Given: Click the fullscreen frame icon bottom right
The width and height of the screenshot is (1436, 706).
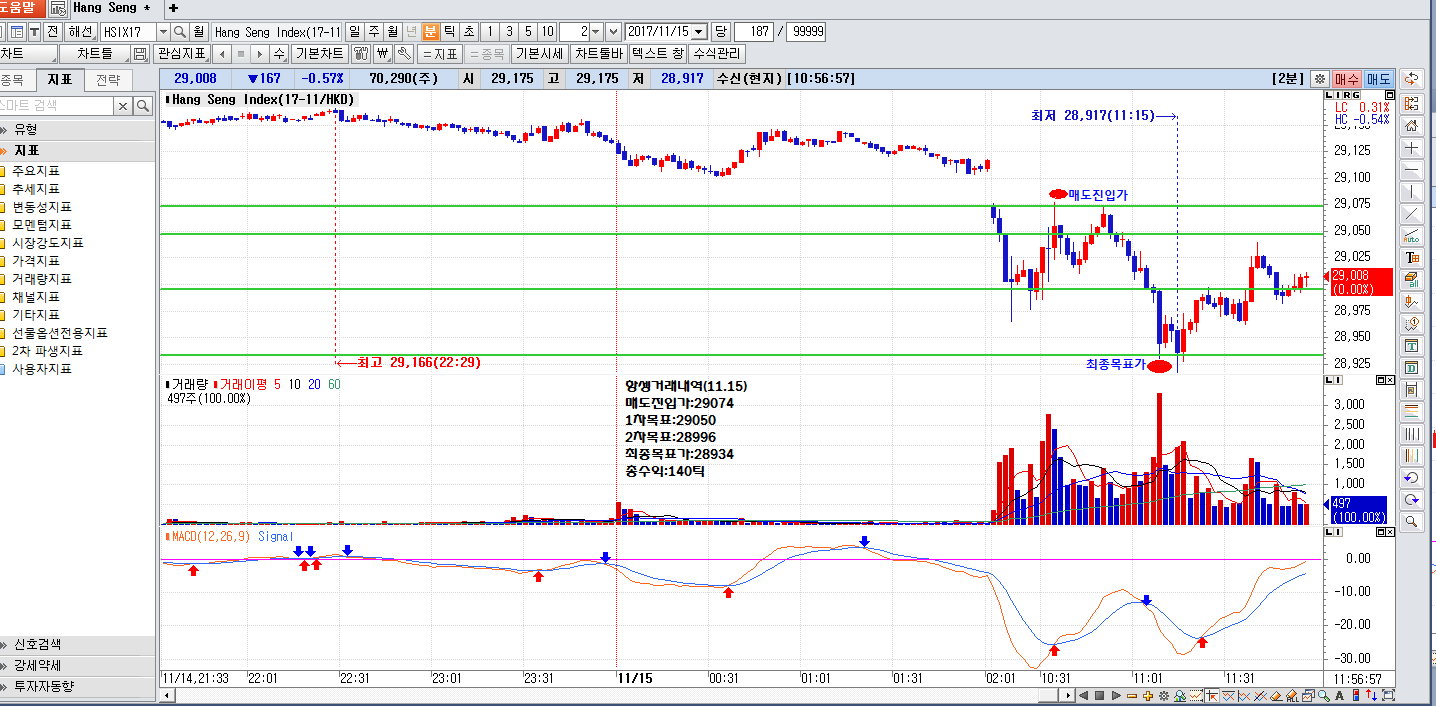Looking at the screenshot, I should tap(1390, 696).
